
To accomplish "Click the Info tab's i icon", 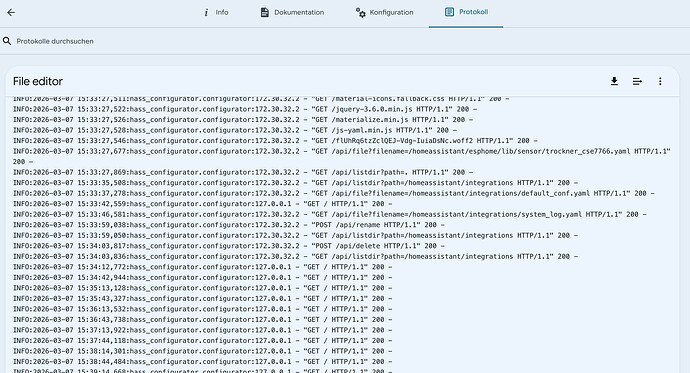I will tap(206, 13).
